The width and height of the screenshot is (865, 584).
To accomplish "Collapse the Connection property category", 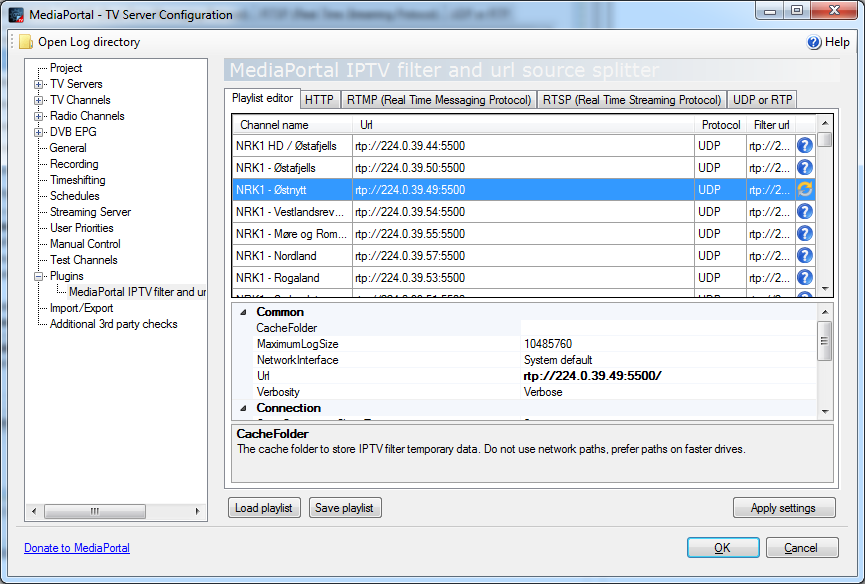I will click(243, 408).
